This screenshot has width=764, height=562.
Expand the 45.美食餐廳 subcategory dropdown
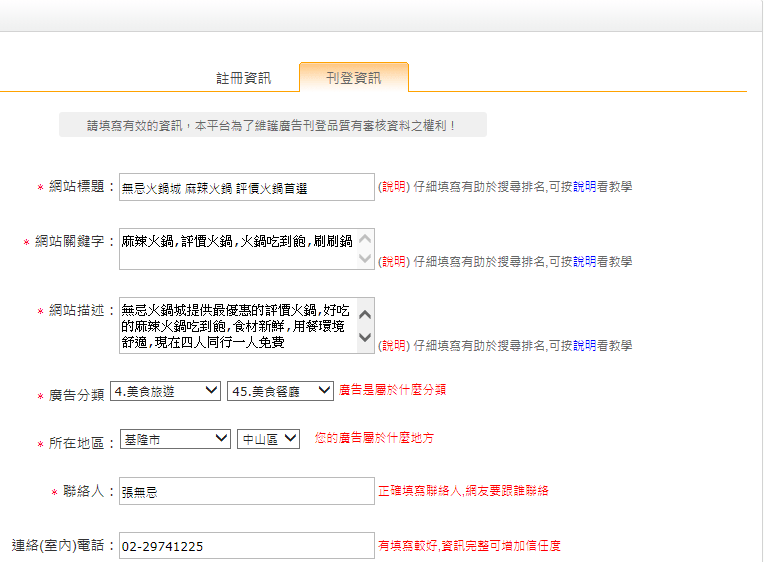click(x=281, y=391)
